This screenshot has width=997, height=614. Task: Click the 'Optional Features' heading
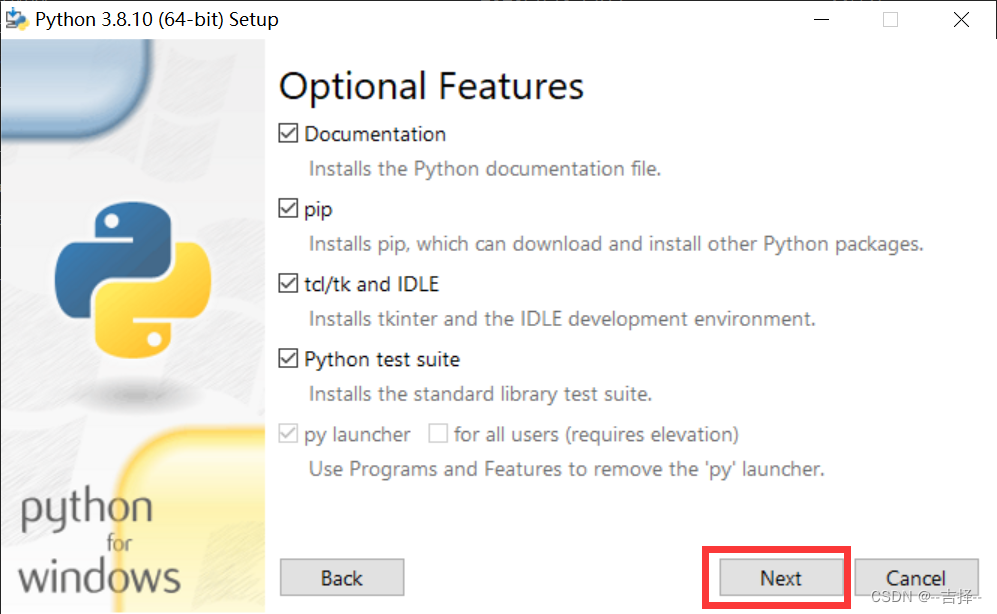point(431,86)
